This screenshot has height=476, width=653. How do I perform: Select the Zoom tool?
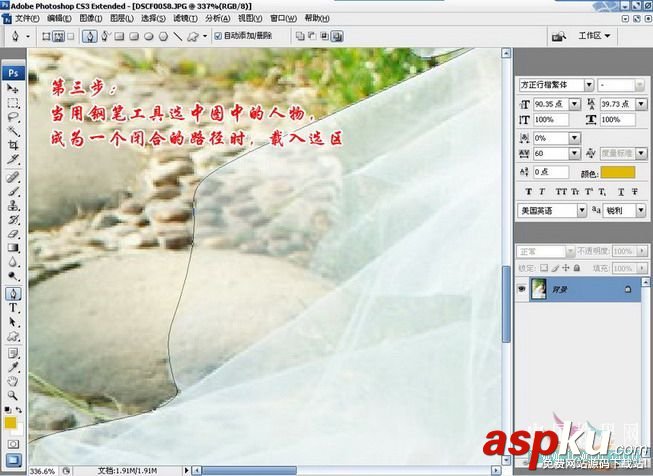13,395
